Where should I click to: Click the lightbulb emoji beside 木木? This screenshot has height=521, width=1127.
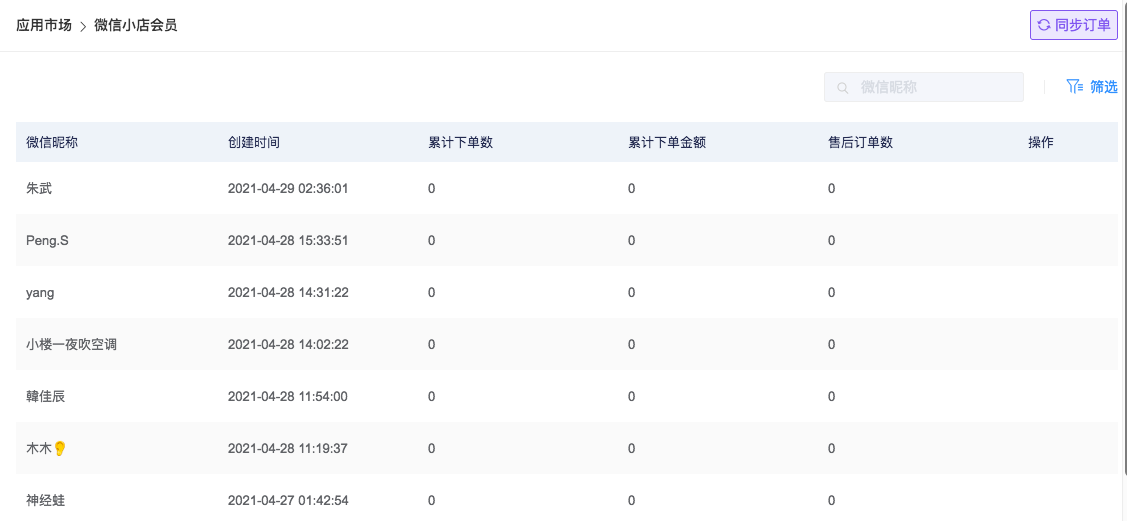60,448
